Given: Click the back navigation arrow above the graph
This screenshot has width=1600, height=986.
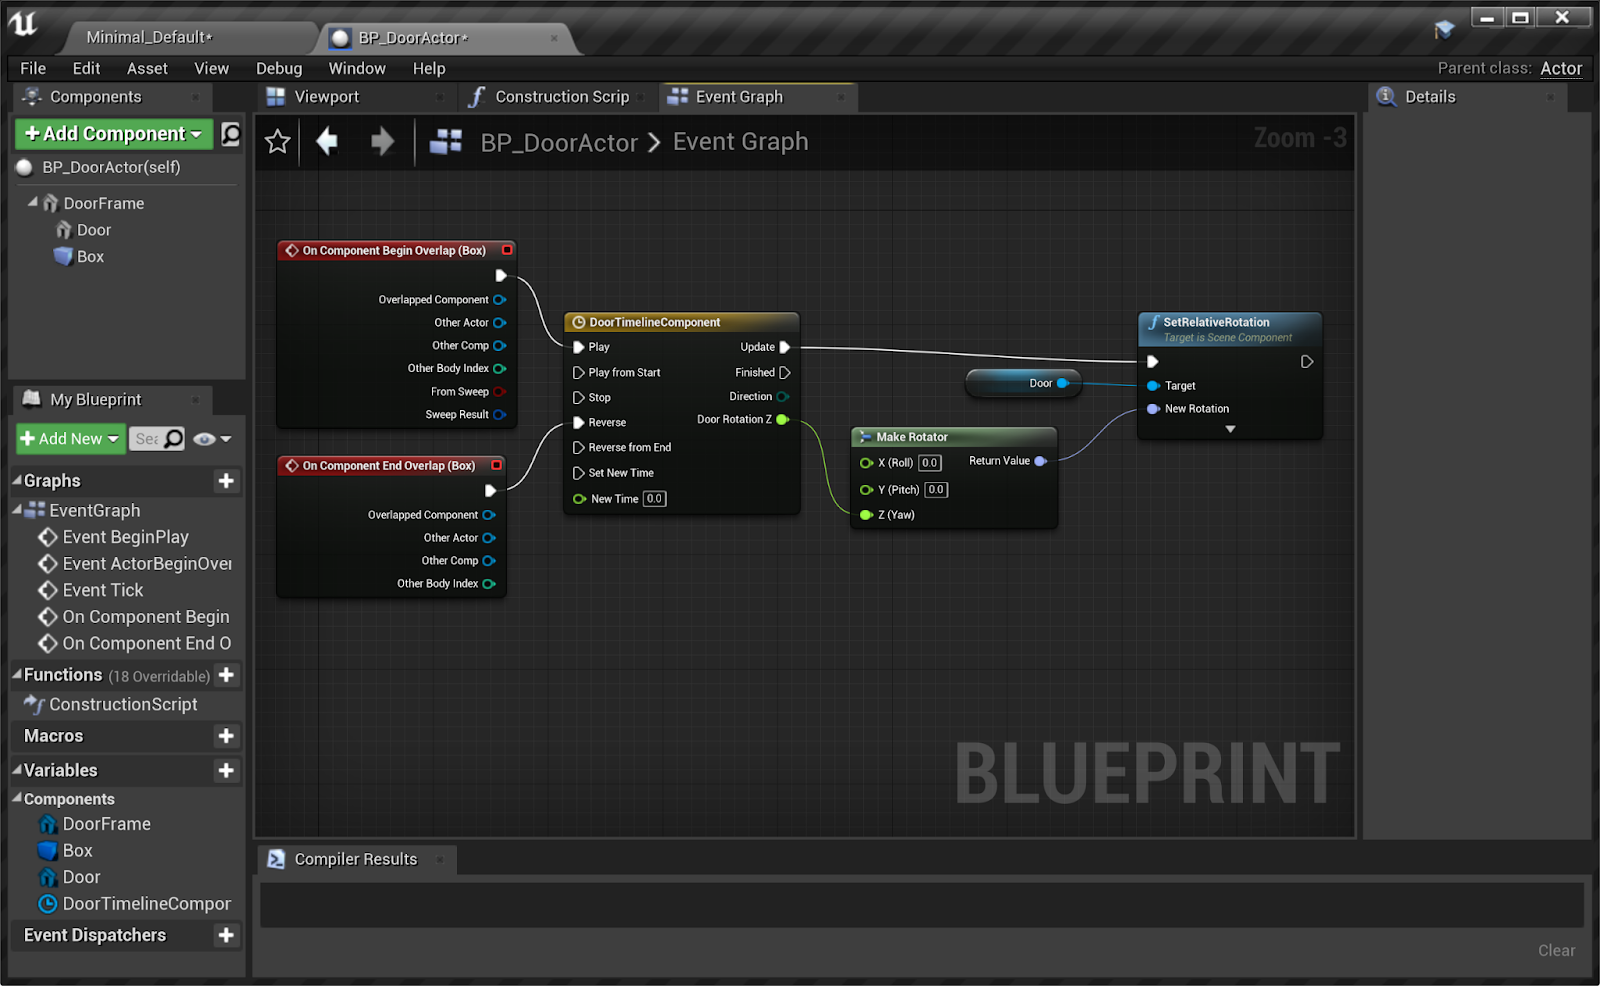Looking at the screenshot, I should [x=327, y=142].
